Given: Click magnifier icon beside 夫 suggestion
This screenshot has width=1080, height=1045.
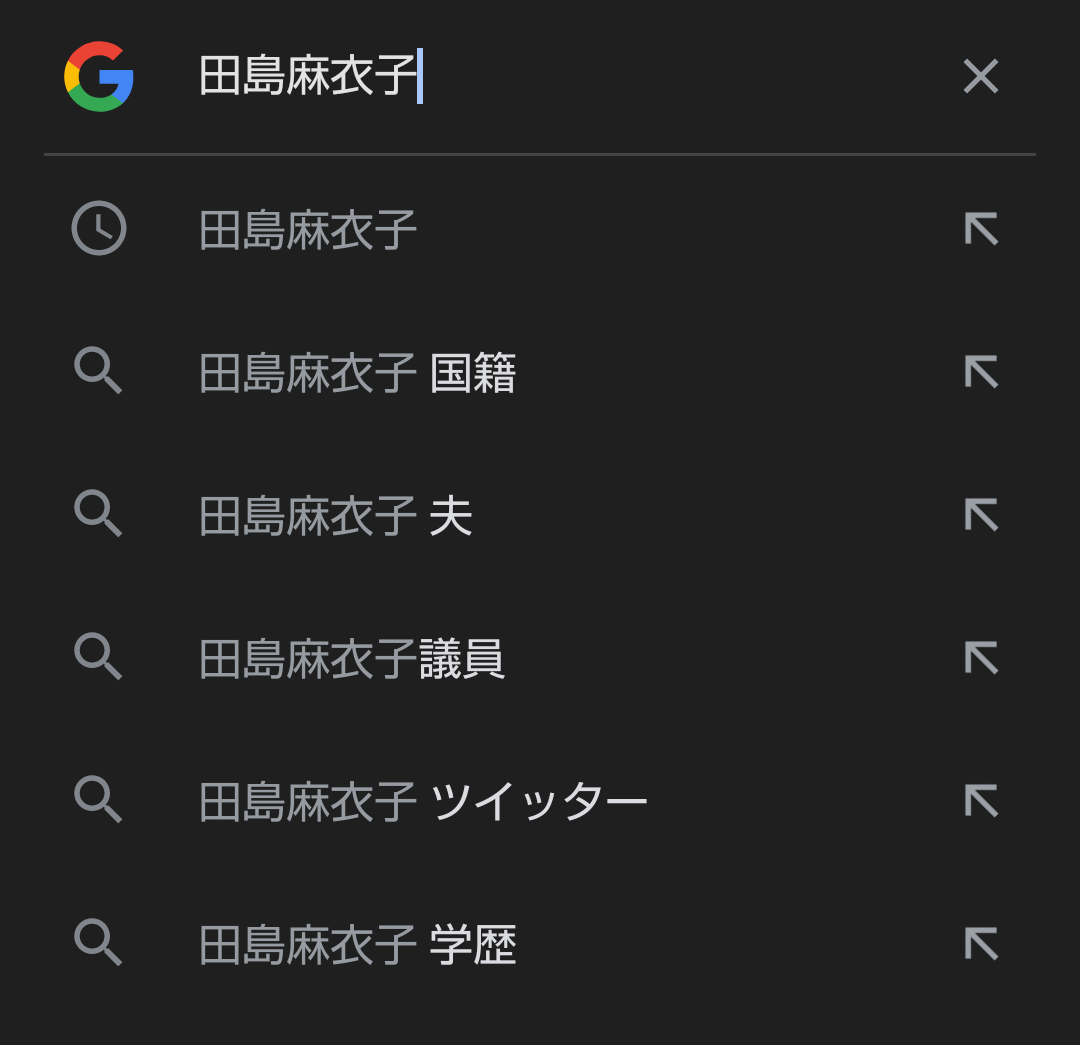Looking at the screenshot, I should [98, 513].
